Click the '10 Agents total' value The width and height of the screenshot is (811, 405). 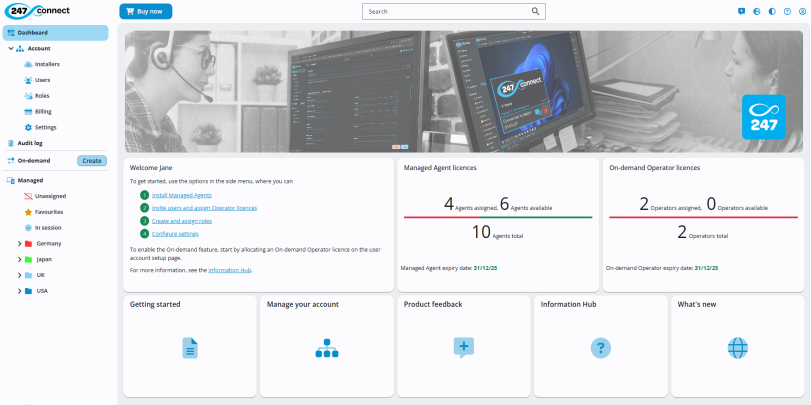497,232
